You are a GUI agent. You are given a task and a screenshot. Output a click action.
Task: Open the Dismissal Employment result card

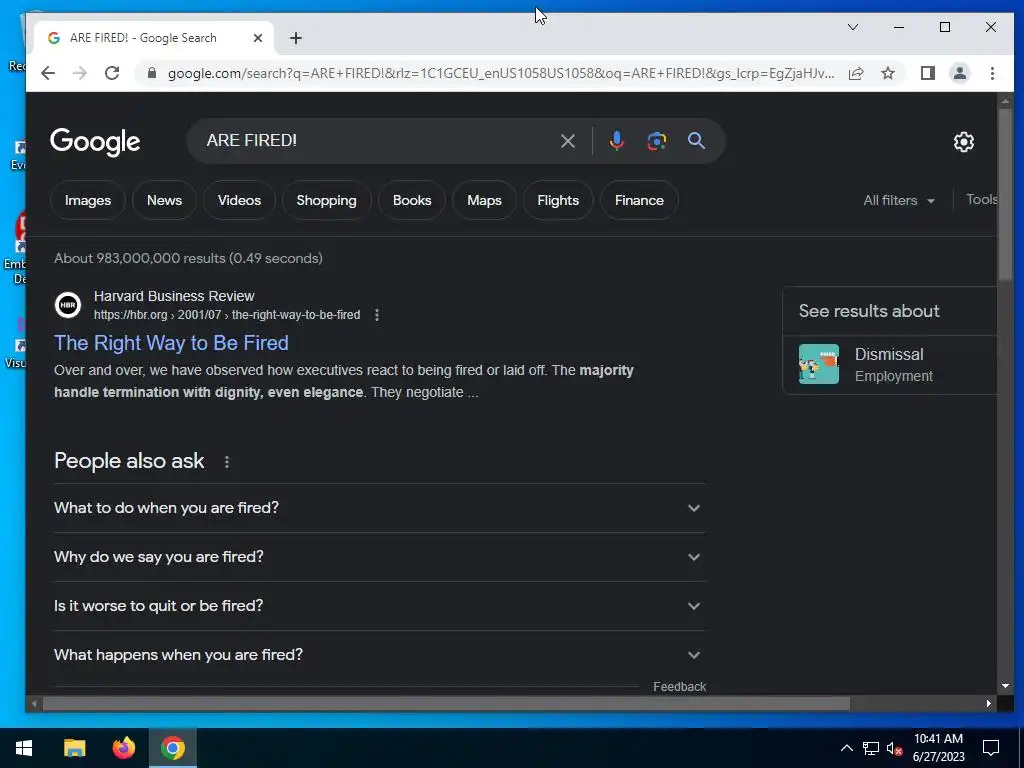(890, 365)
